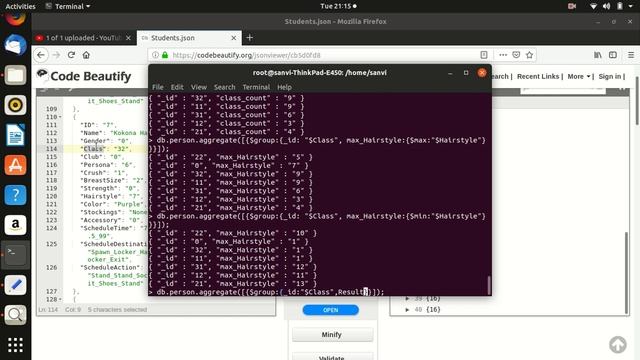Bookmark this page with star icon
Screen dimensions: 640x360
pos(529,55)
